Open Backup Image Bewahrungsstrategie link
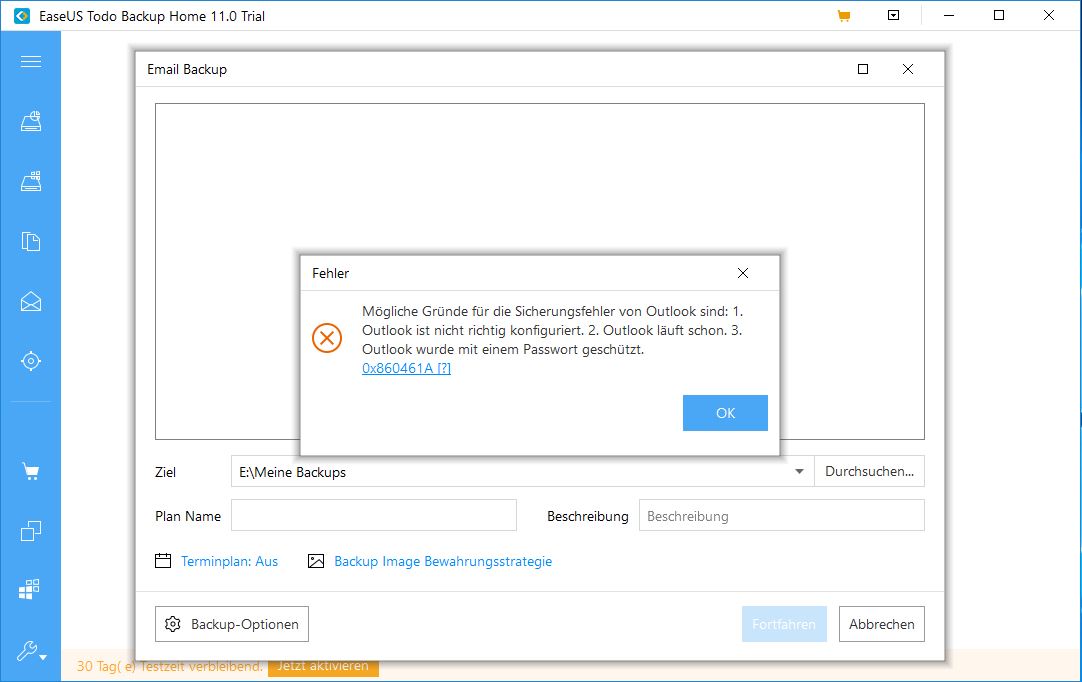The height and width of the screenshot is (682, 1082). (x=443, y=561)
